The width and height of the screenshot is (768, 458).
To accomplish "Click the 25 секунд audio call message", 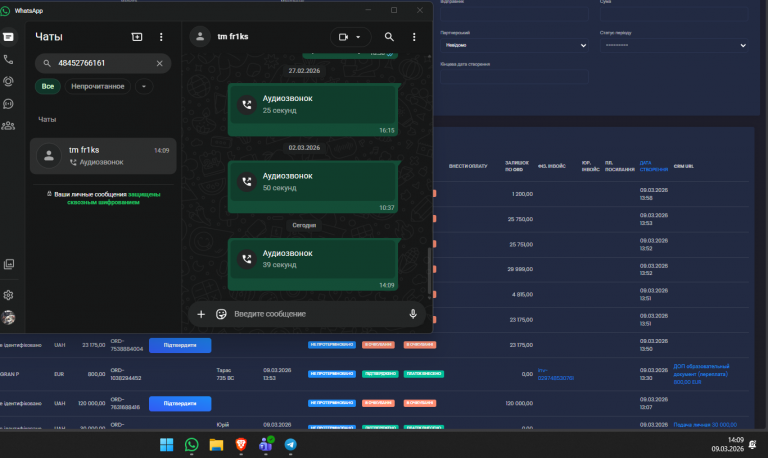I will (312, 109).
